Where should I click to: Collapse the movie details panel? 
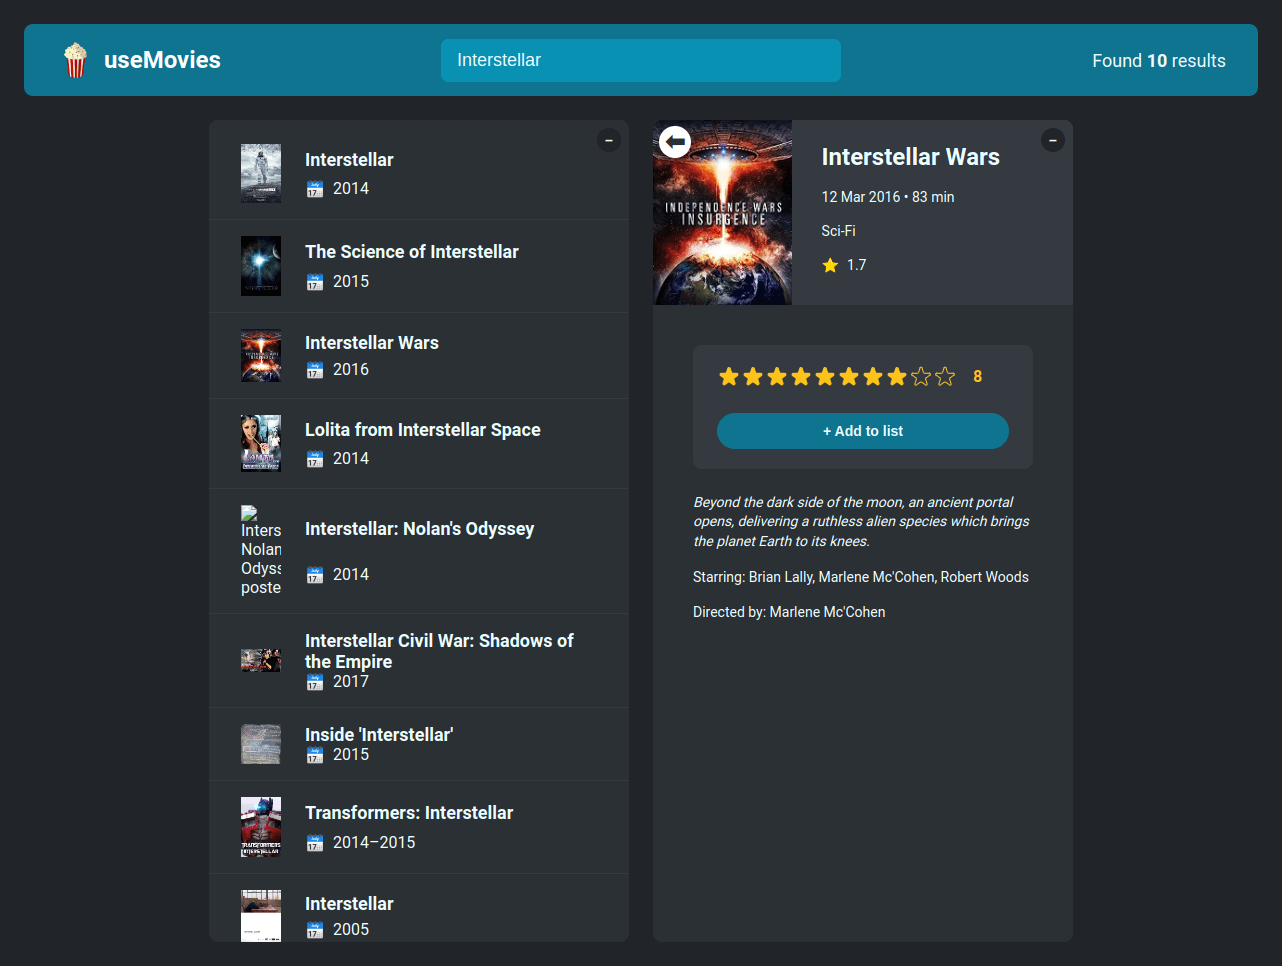pos(1052,141)
